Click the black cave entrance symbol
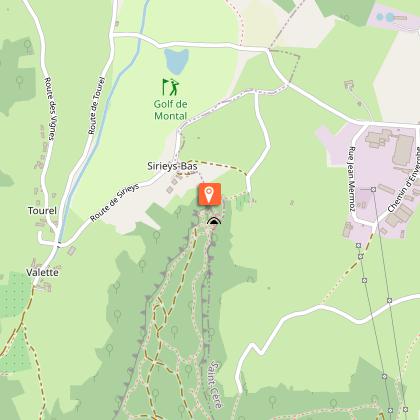The image size is (420, 420). [214, 221]
